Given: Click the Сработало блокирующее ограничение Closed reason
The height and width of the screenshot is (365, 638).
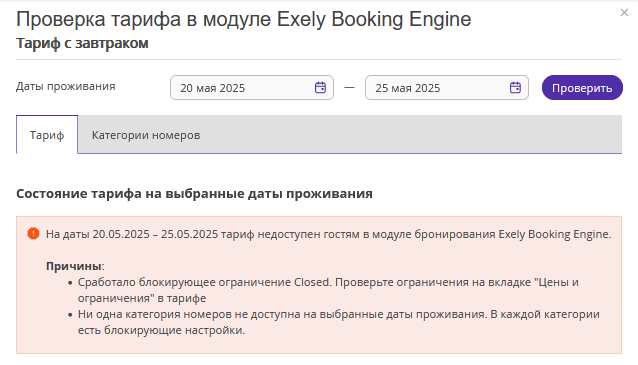Looking at the screenshot, I should click(328, 290).
